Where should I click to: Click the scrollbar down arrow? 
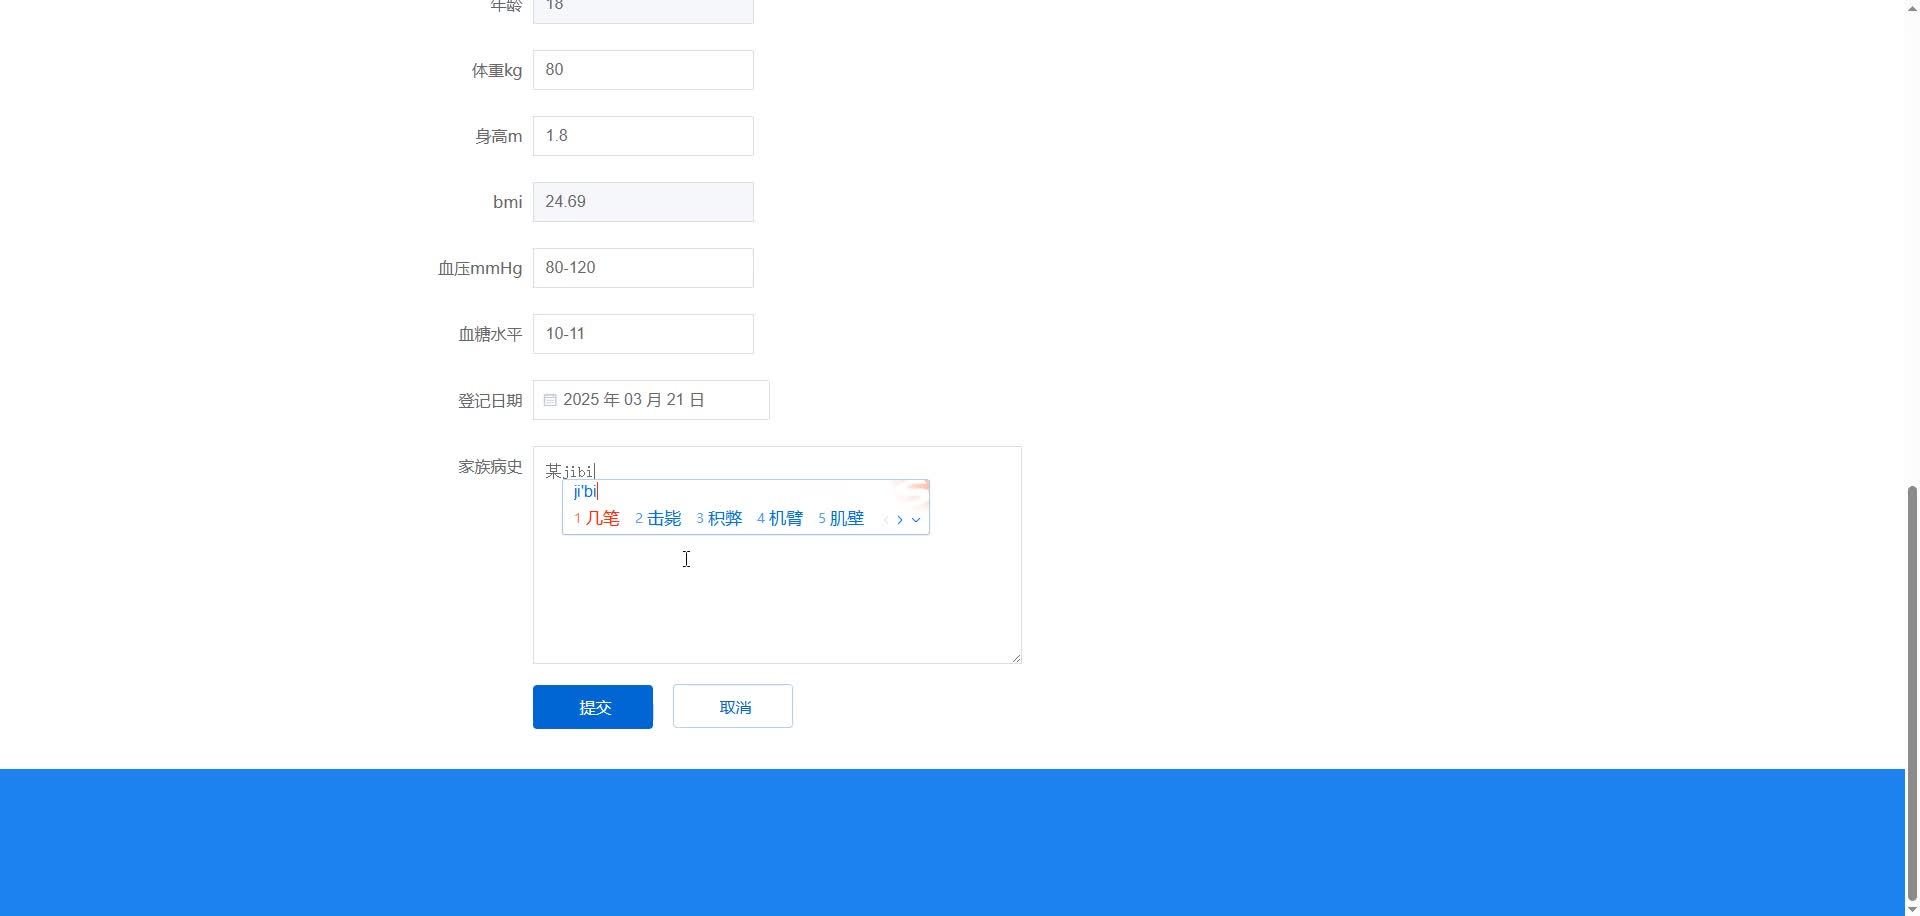(x=1912, y=909)
